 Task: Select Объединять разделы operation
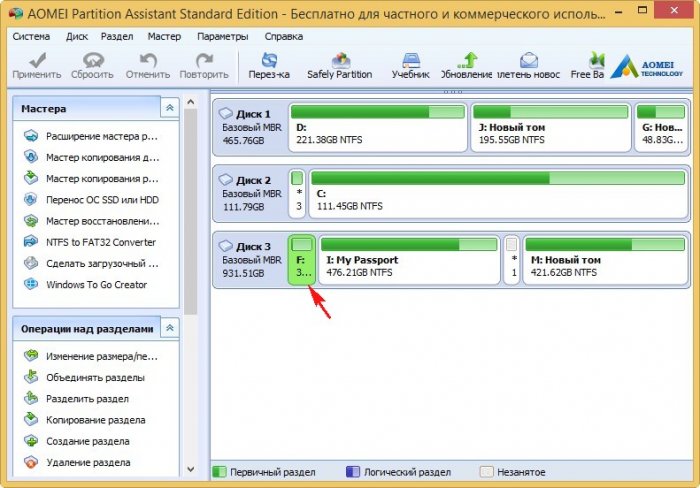[x=84, y=378]
